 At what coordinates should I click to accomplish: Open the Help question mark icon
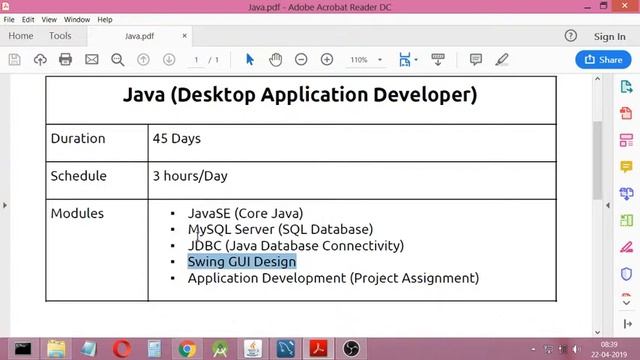click(571, 36)
